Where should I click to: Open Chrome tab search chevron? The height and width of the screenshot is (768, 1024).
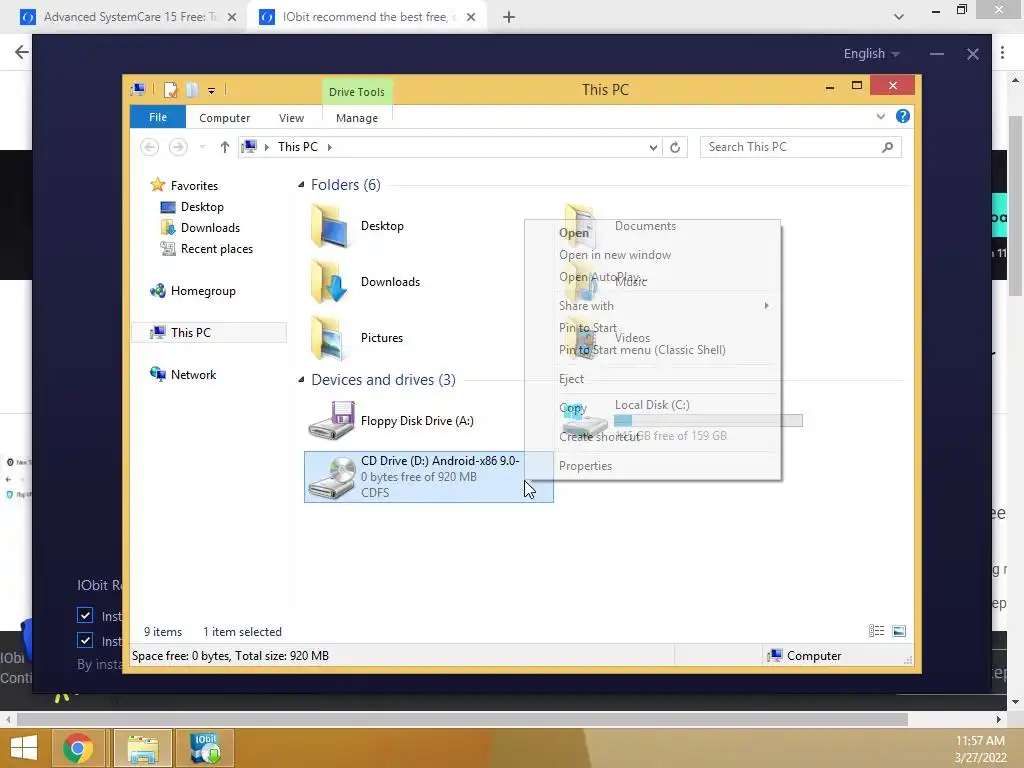899,17
